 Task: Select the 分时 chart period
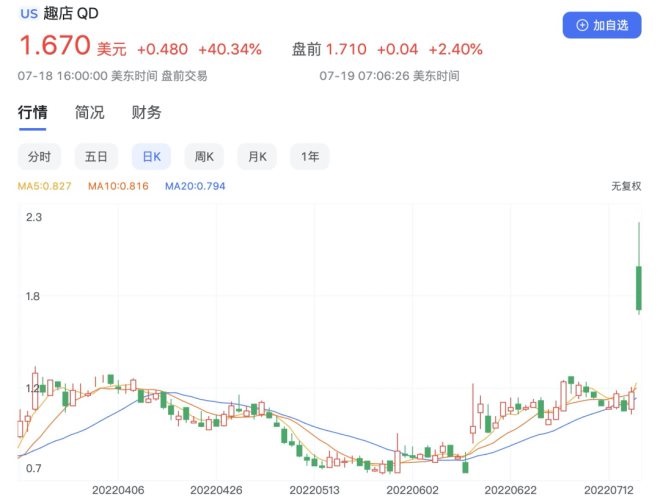click(x=40, y=156)
